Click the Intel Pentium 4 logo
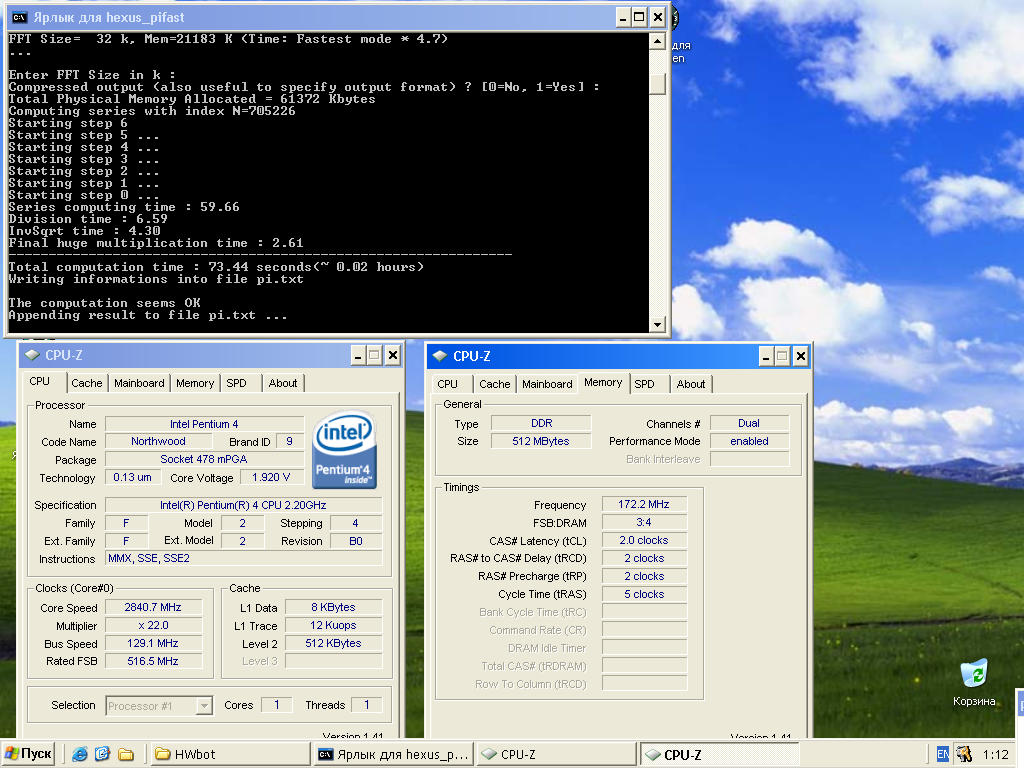The height and width of the screenshot is (768, 1024). tap(344, 449)
